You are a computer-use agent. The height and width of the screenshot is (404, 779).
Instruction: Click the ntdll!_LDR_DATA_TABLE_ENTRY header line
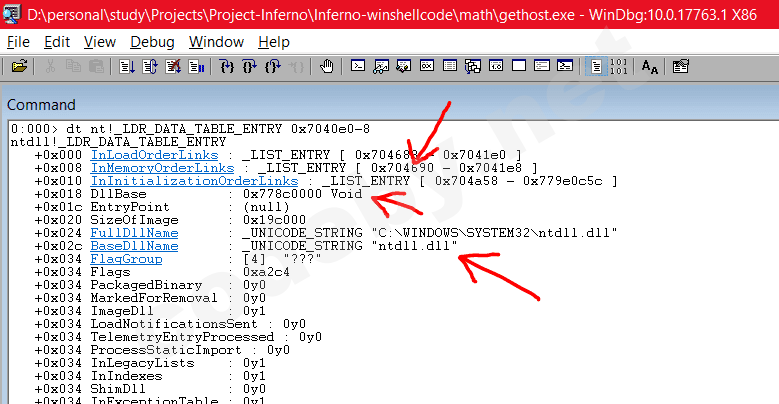pos(118,142)
